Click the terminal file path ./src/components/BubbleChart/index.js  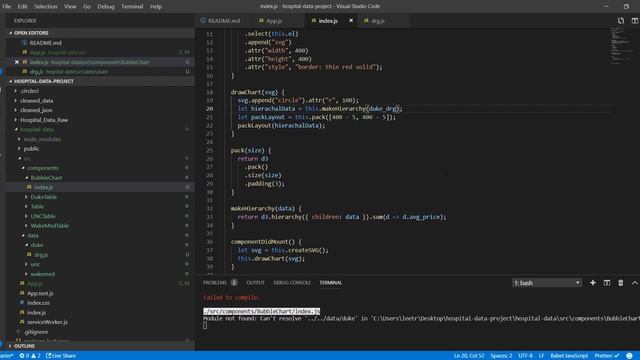(261, 311)
